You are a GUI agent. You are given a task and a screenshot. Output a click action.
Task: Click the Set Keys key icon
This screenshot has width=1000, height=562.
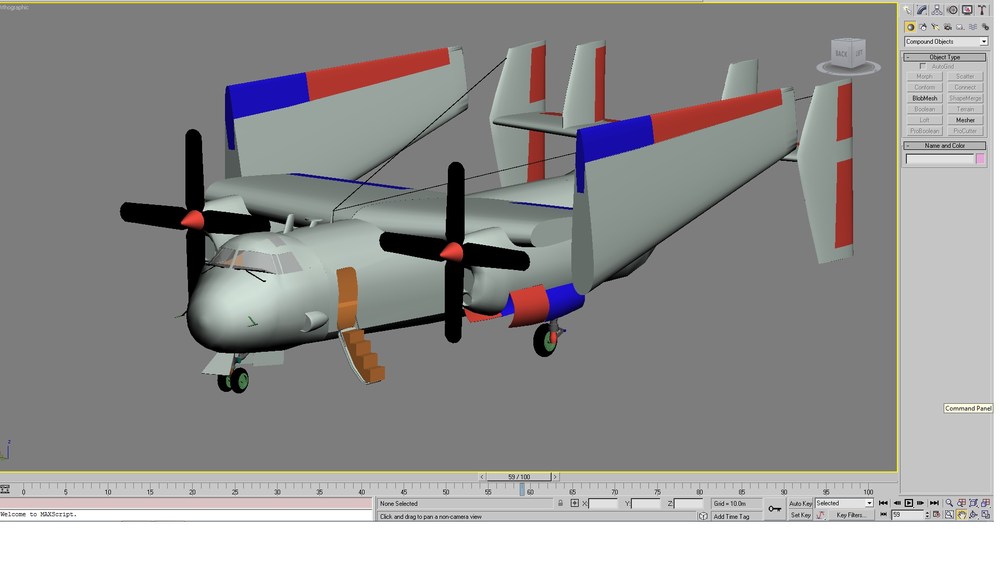(774, 508)
